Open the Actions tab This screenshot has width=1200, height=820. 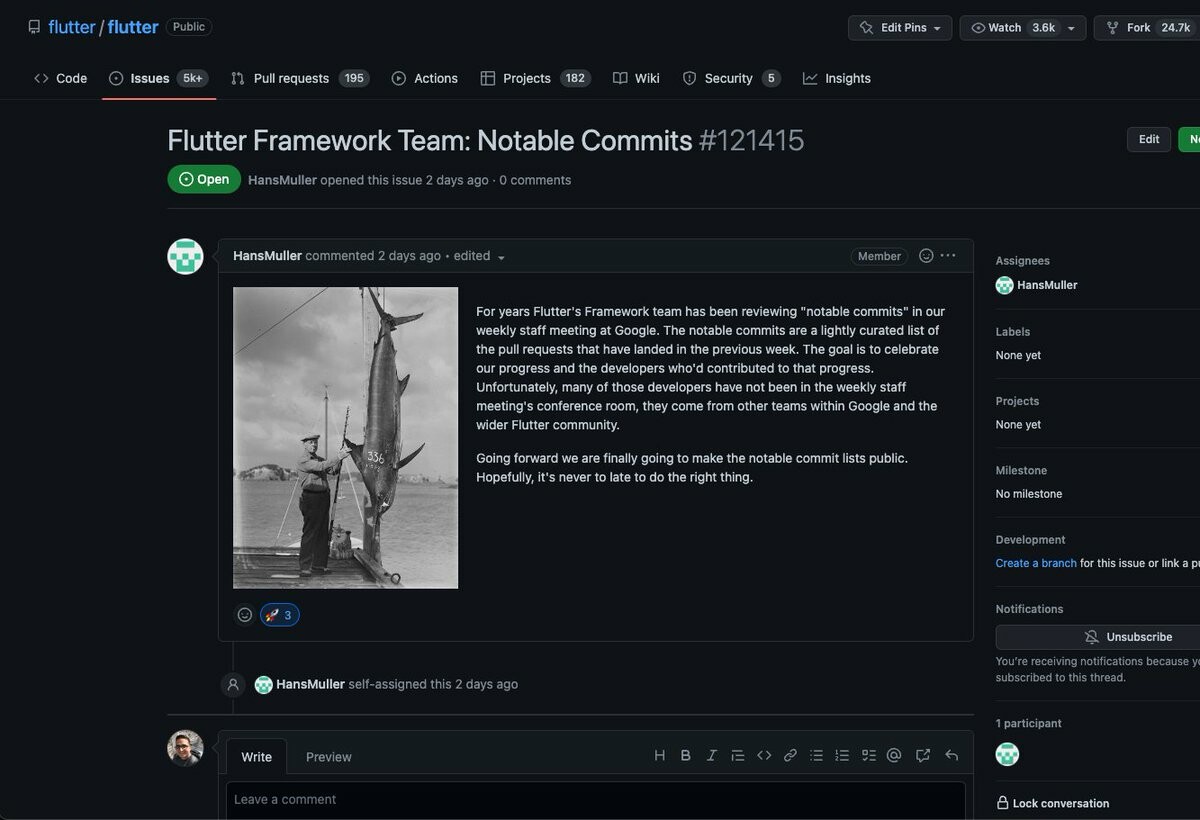click(x=424, y=78)
